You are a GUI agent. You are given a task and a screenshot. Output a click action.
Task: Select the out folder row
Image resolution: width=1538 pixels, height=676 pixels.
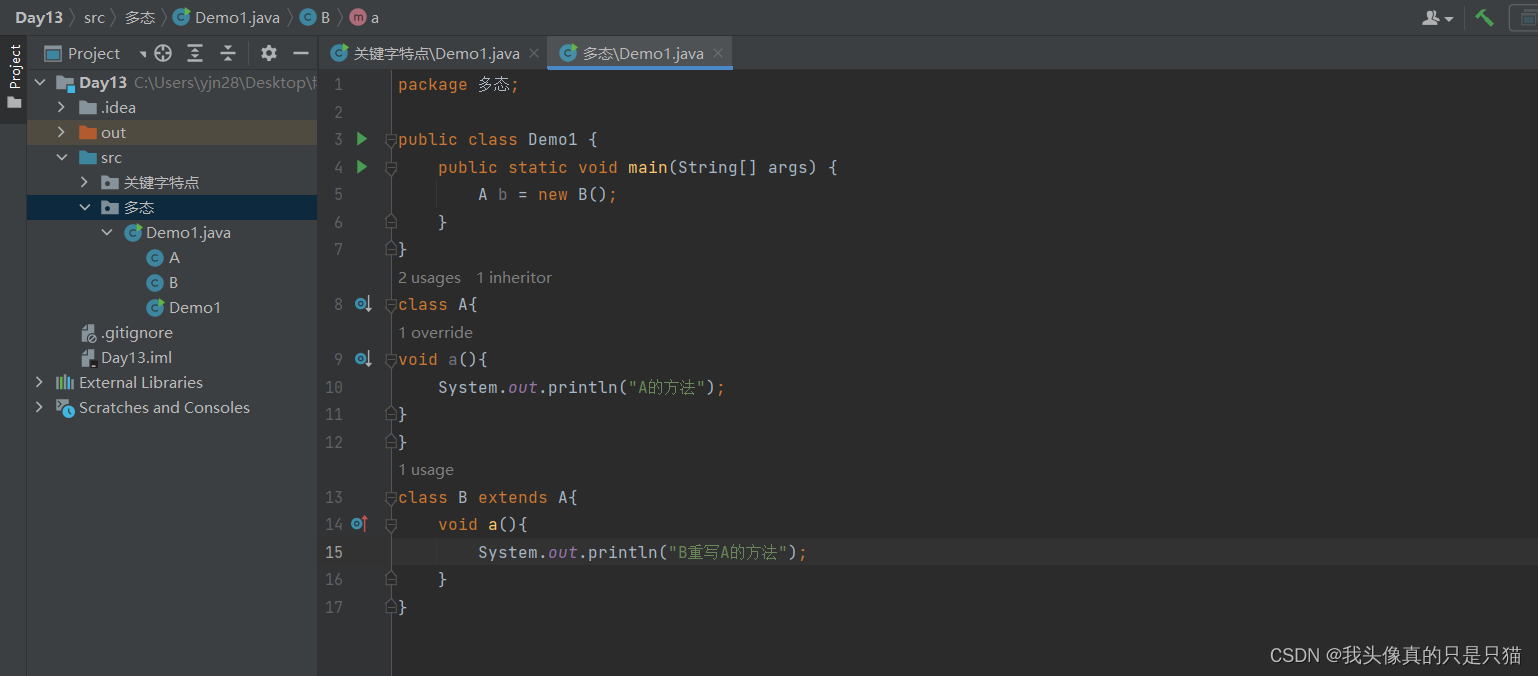pos(172,132)
